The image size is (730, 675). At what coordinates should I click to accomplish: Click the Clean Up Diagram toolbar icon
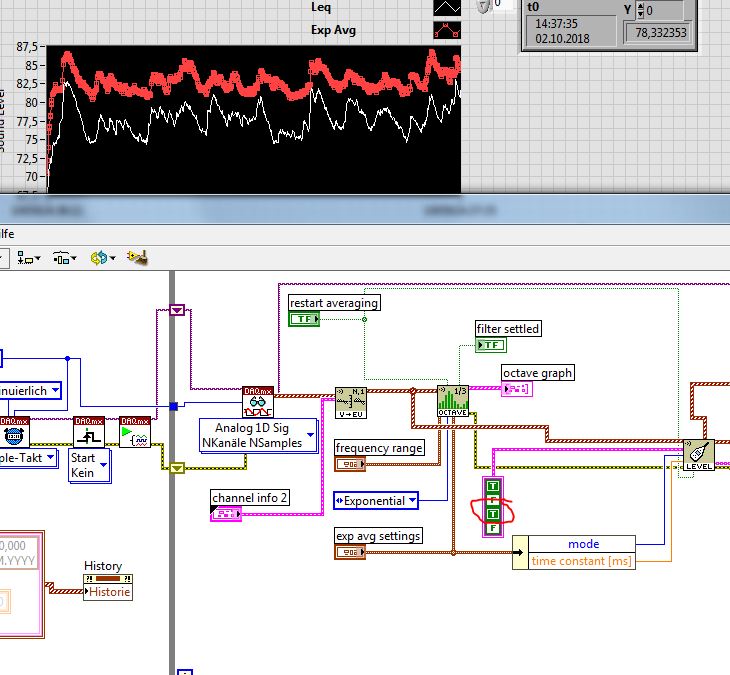click(137, 258)
